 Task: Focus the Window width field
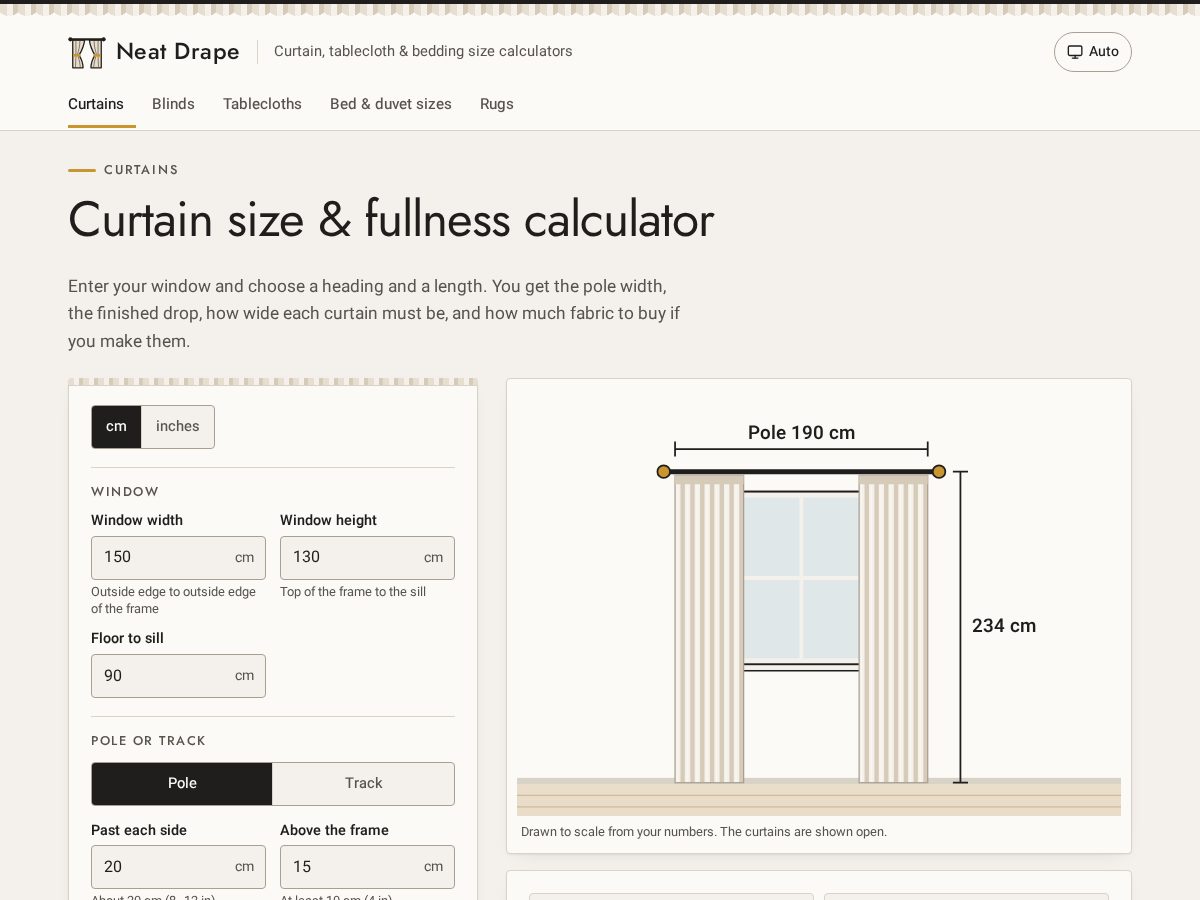tap(178, 558)
